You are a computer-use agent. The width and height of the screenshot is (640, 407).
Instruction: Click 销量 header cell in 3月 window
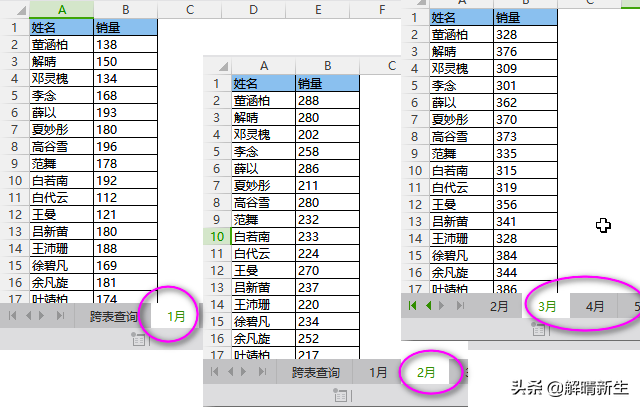[x=526, y=18]
